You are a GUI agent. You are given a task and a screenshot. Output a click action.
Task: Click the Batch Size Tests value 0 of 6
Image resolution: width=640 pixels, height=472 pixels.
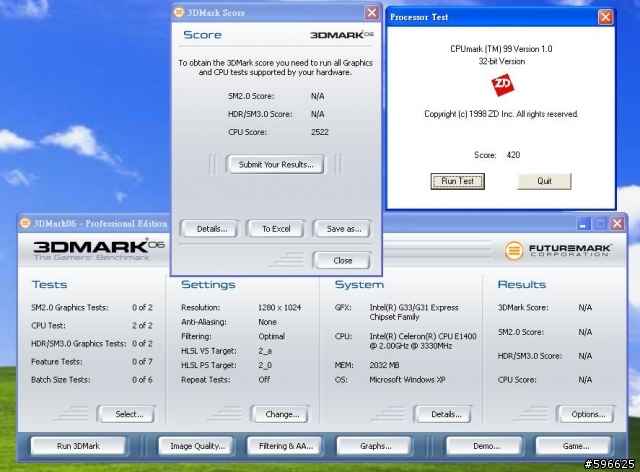point(142,379)
